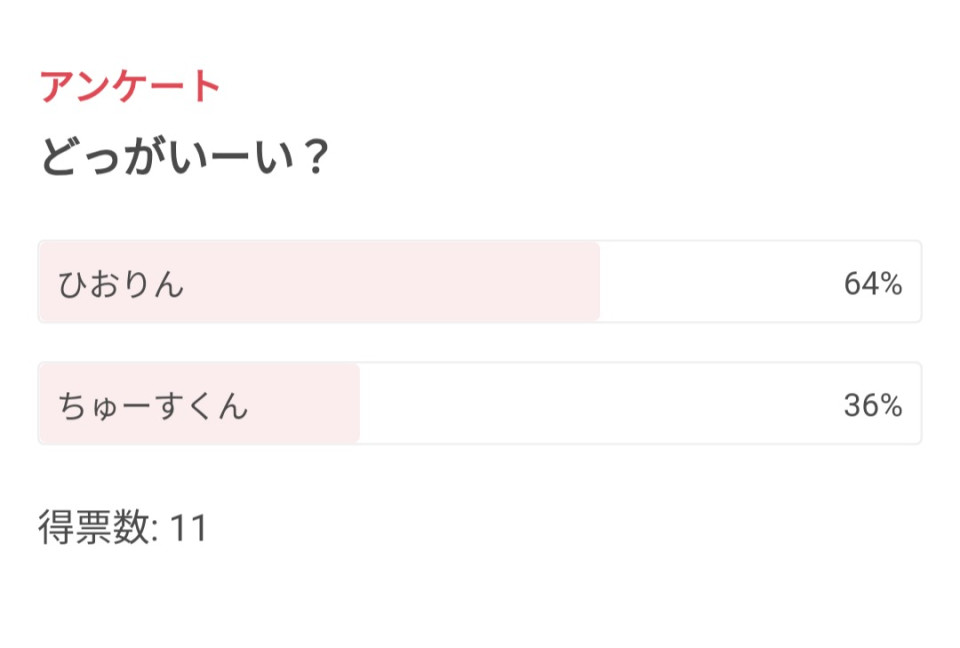The height and width of the screenshot is (648, 960).
Task: Click the 得票数 vote count line
Action: pyautogui.click(x=122, y=527)
